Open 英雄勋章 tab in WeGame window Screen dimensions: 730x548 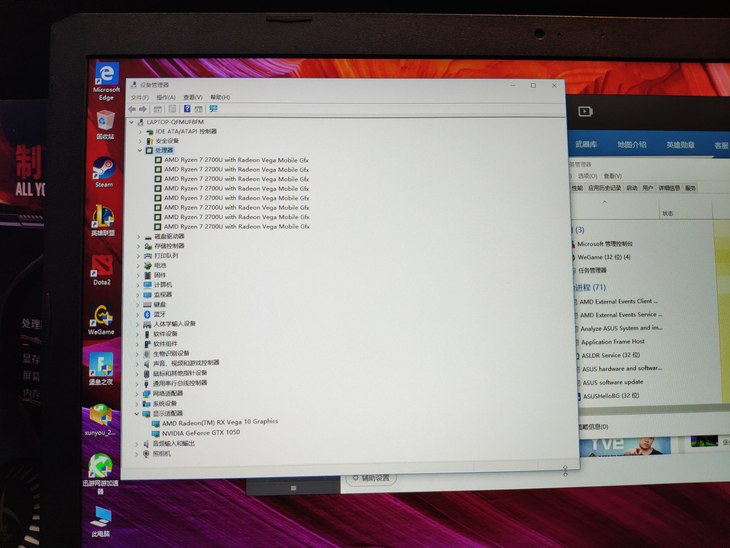[x=680, y=145]
